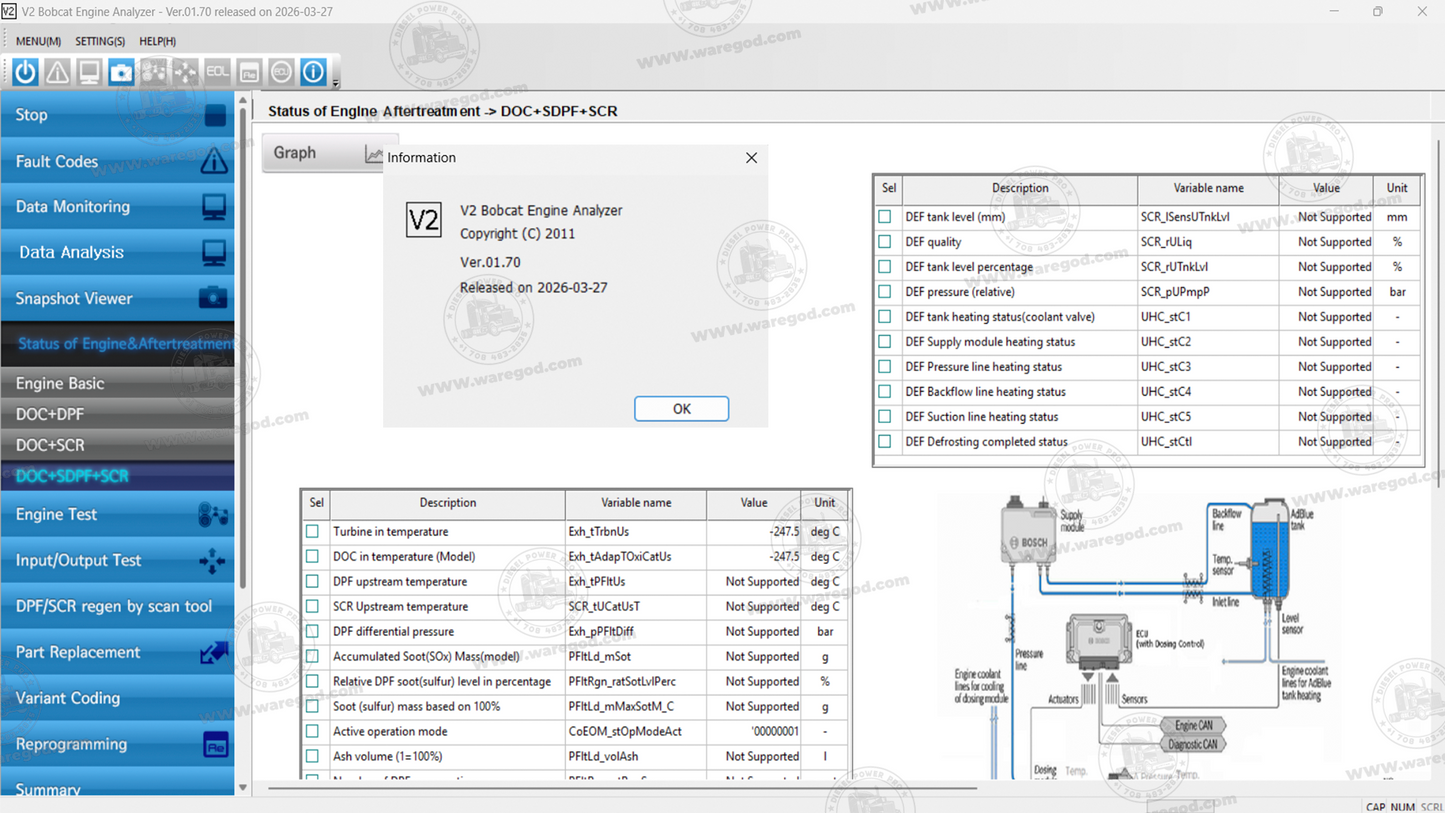Check DEF Supply module heating status checkbox
Image resolution: width=1445 pixels, height=813 pixels.
(885, 342)
